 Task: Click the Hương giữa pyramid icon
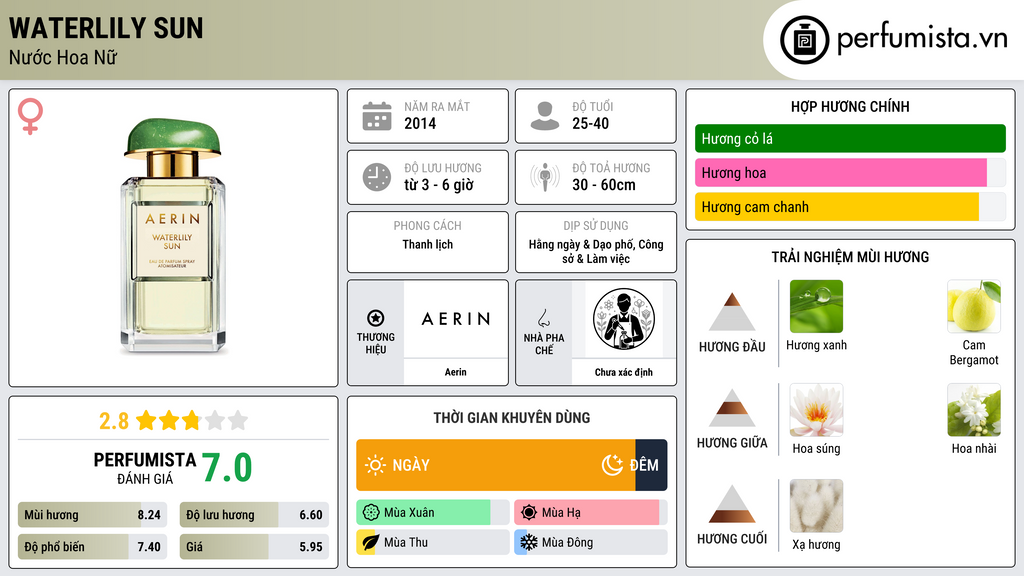[732, 408]
